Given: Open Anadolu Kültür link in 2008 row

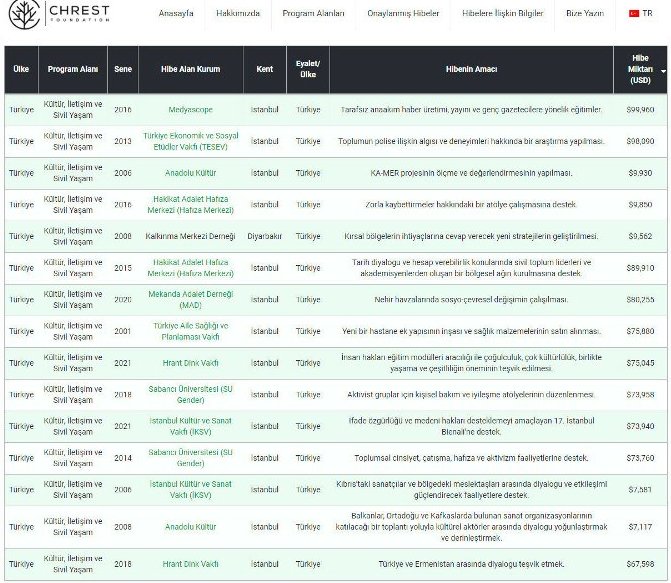Looking at the screenshot, I should 190,527.
